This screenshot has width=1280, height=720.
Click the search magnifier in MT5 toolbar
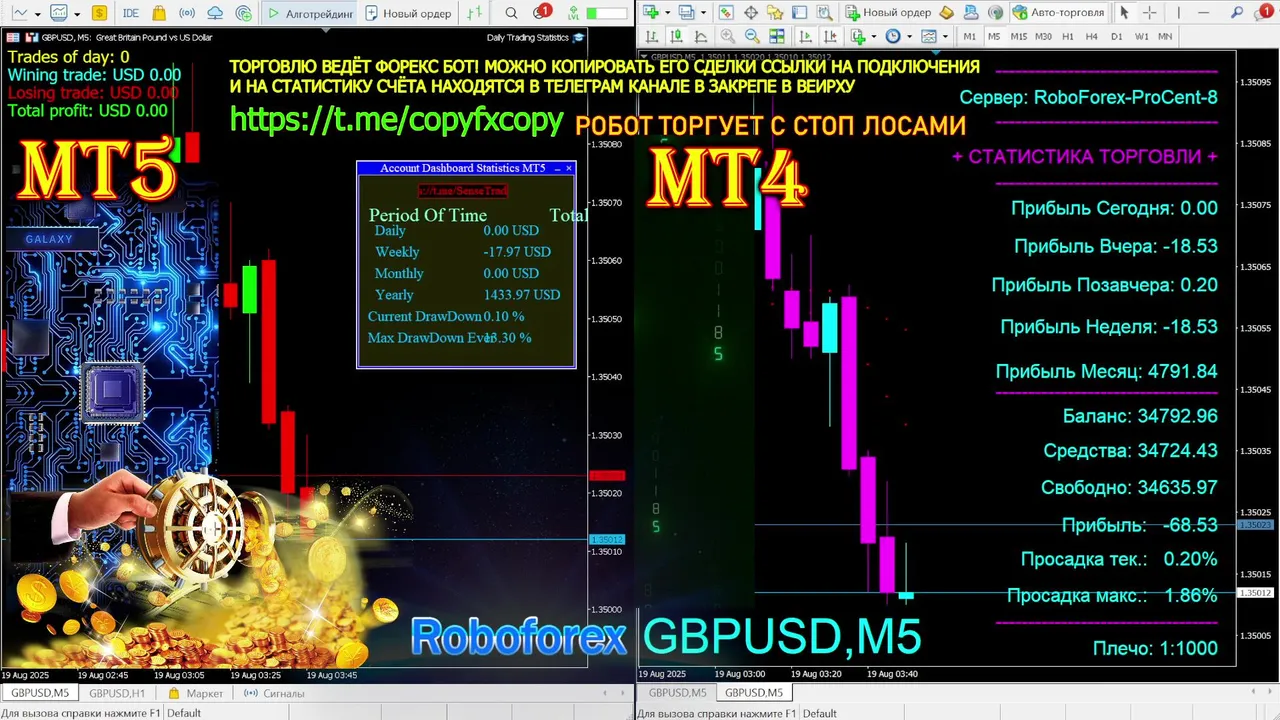pos(511,13)
